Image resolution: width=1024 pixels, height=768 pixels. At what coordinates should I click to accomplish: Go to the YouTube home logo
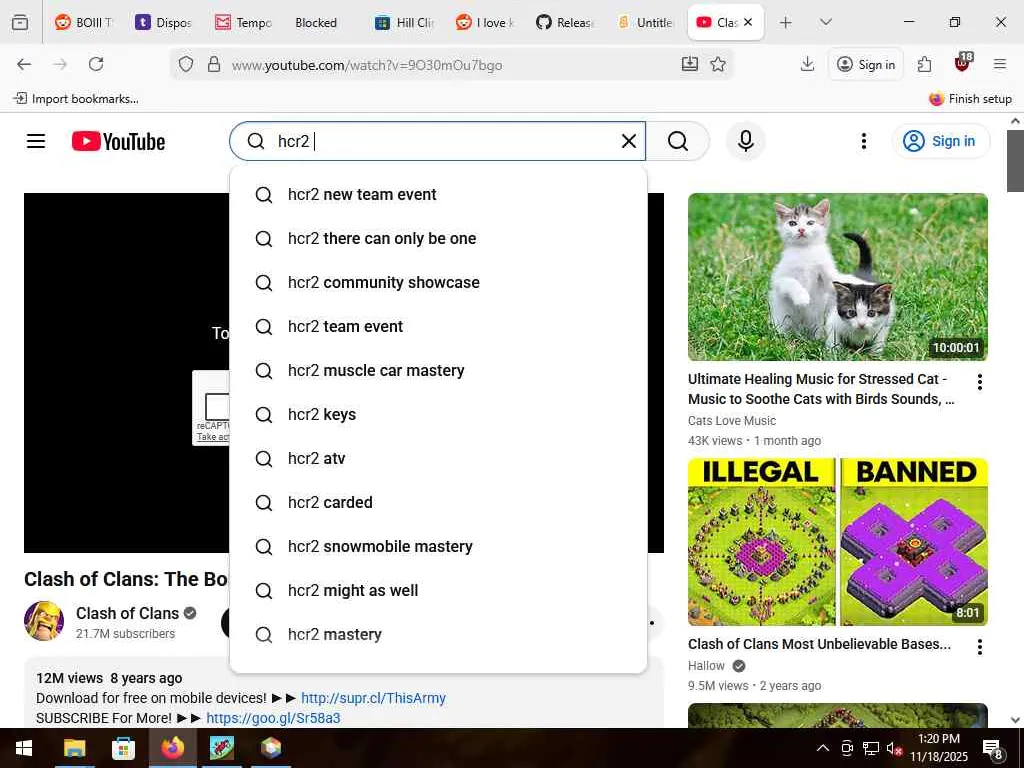click(118, 141)
